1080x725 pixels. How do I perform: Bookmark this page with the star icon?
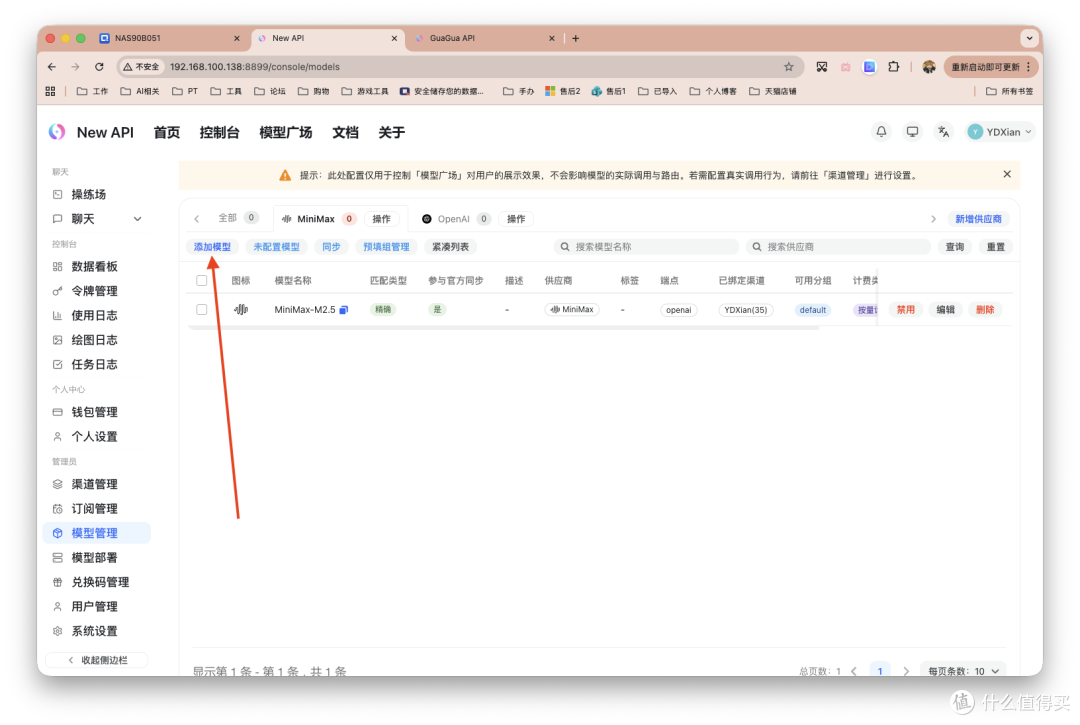coord(789,67)
